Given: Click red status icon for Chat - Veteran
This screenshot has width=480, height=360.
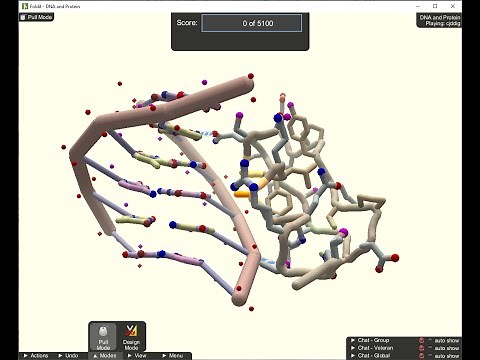Looking at the screenshot, I should point(421,348).
